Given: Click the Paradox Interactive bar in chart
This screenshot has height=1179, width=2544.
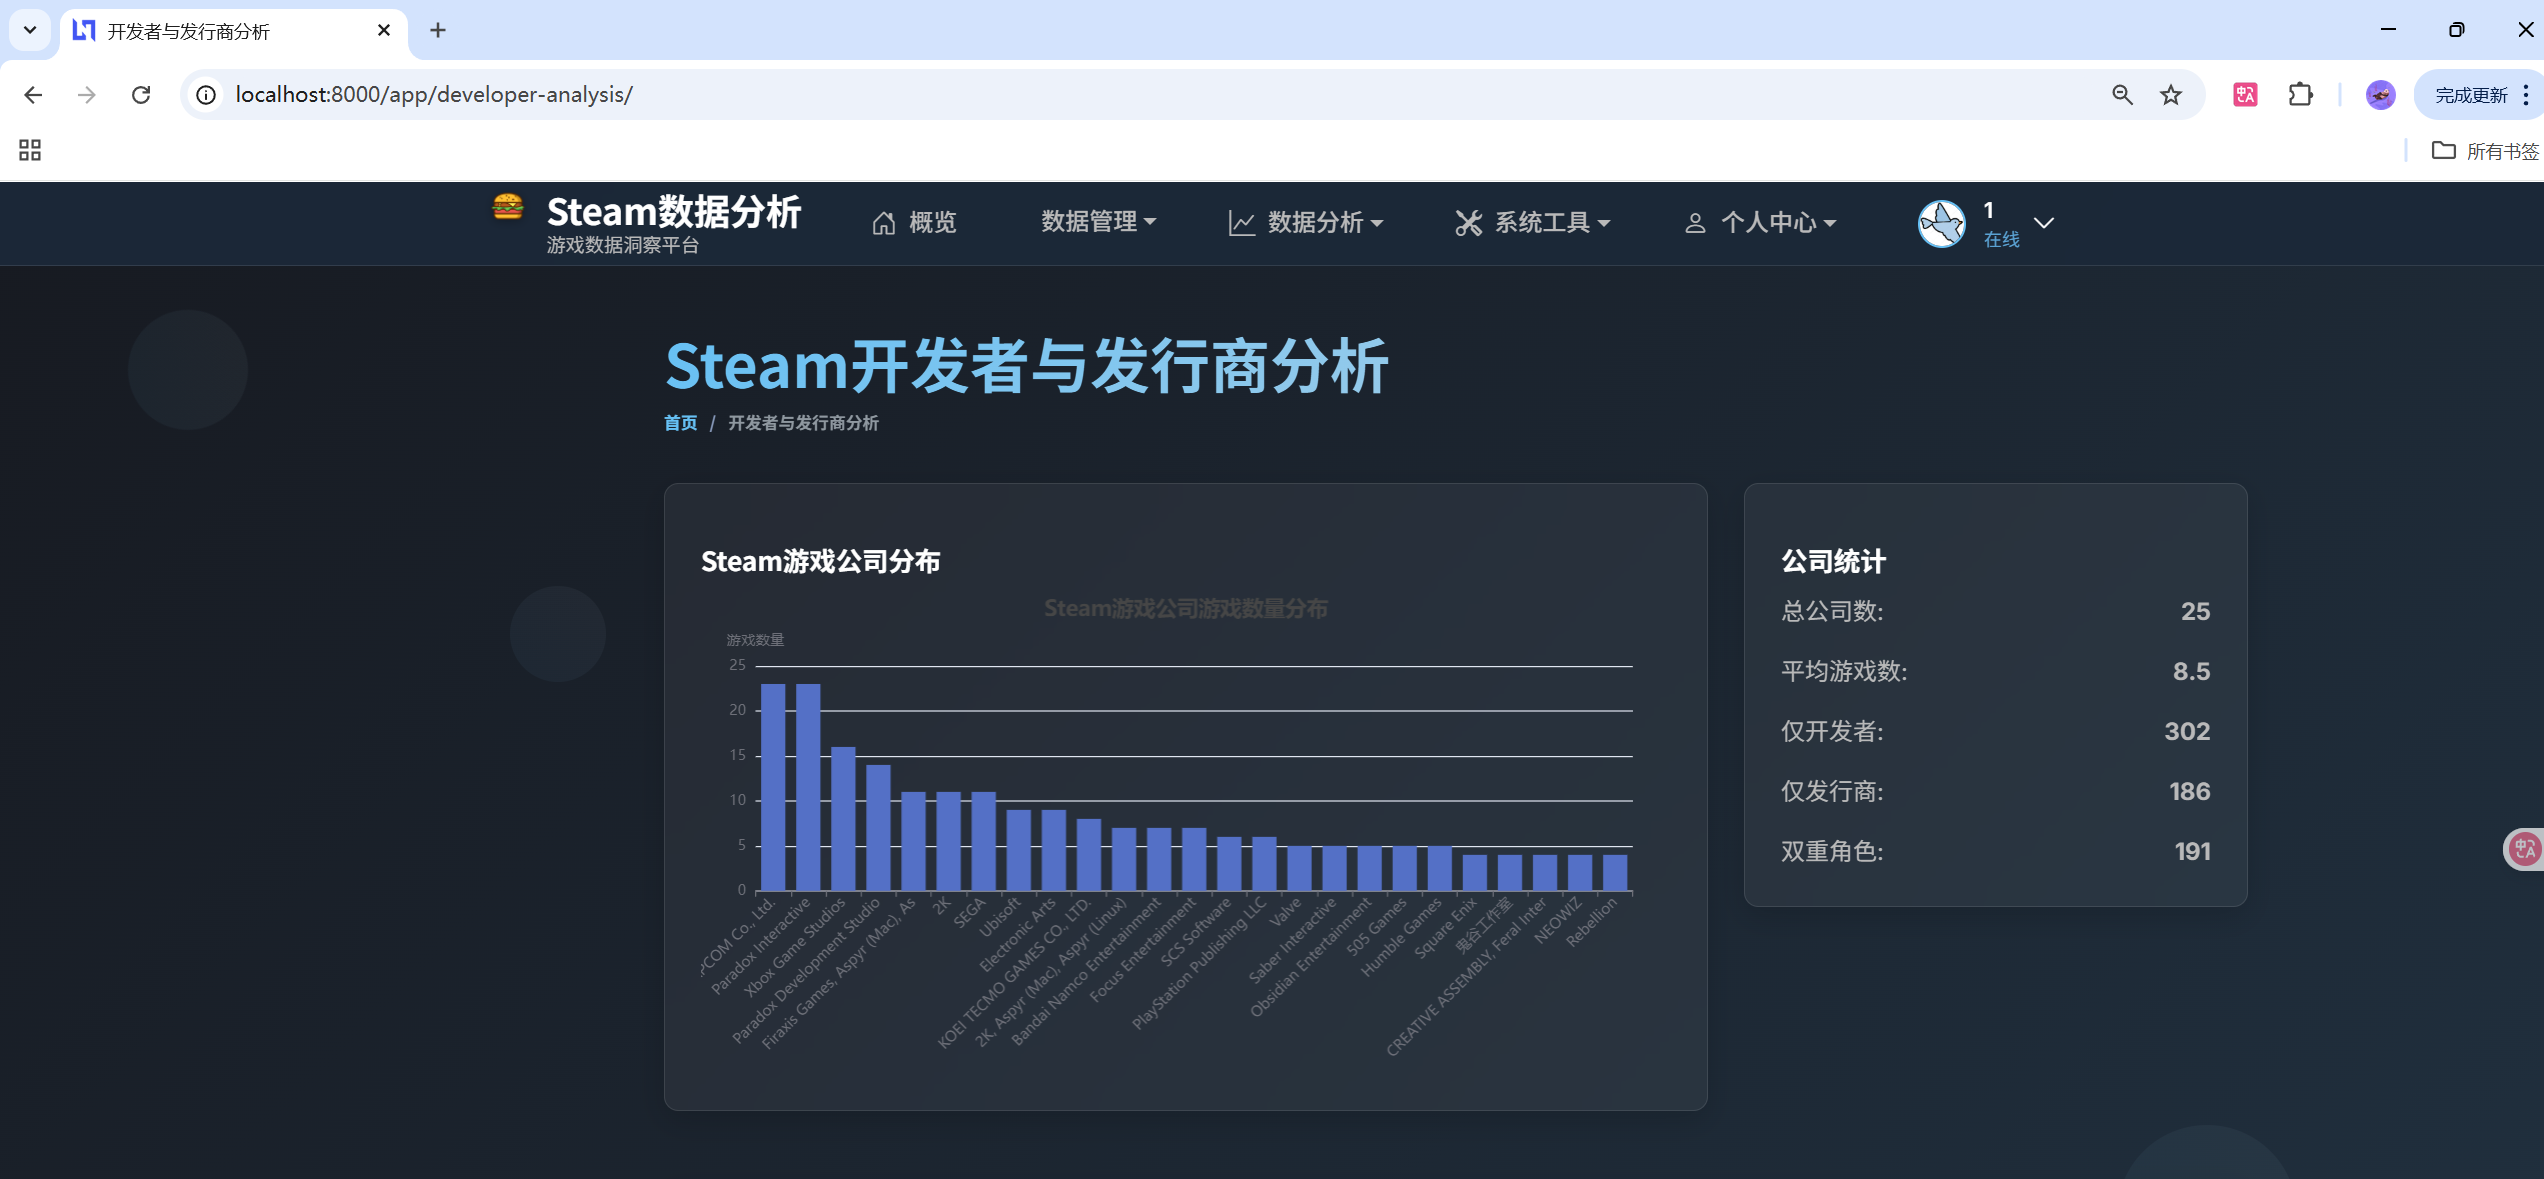Looking at the screenshot, I should coord(808,787).
